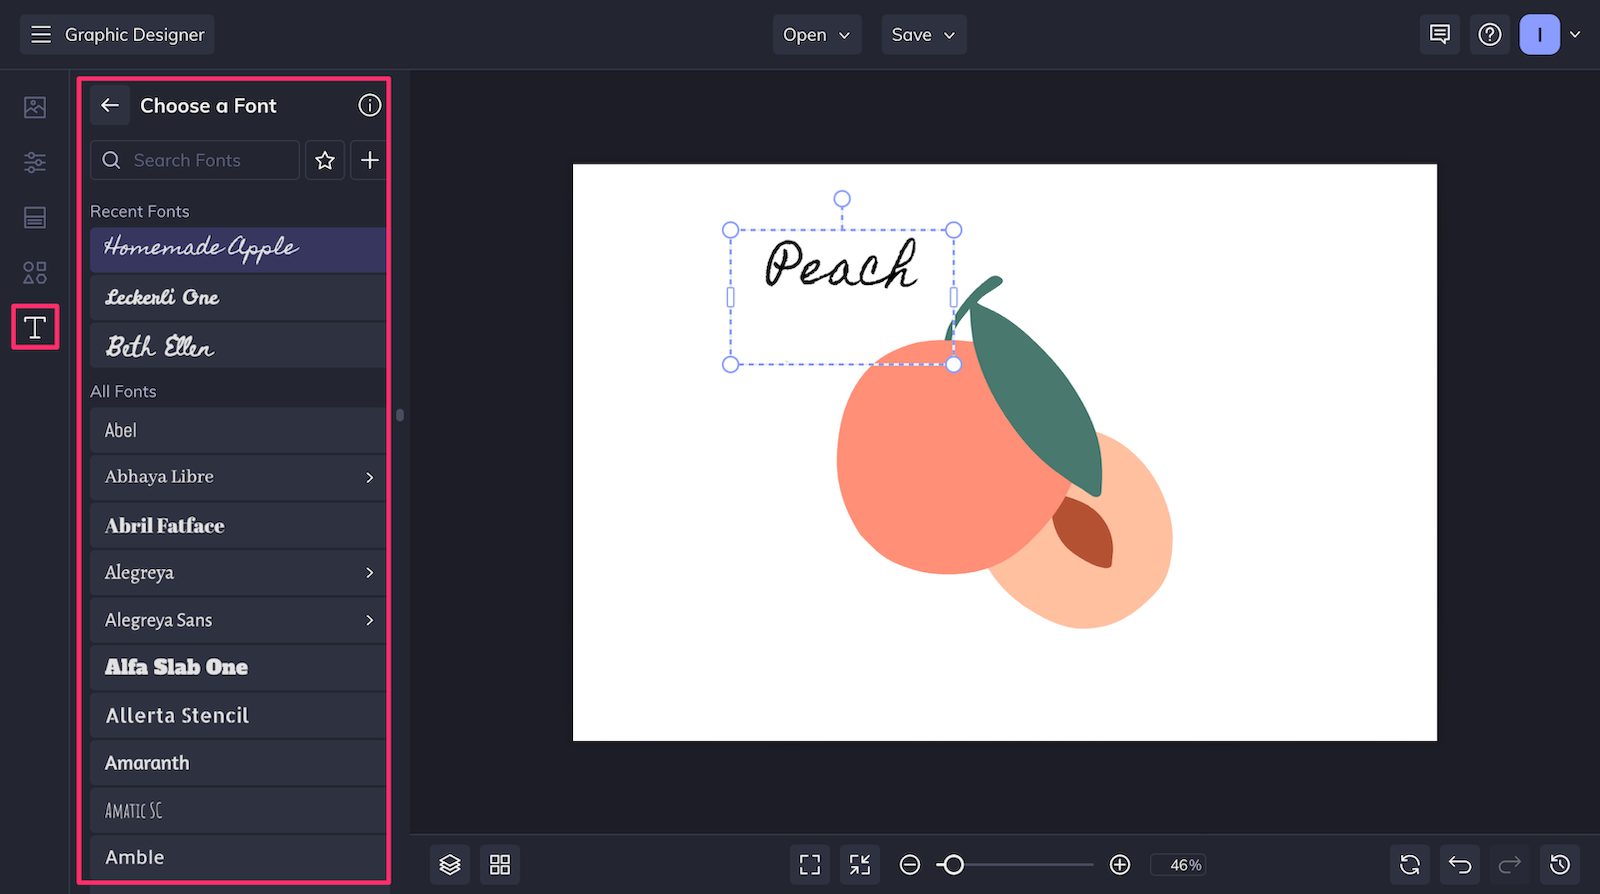Click the Search Fonts input field

tap(195, 160)
